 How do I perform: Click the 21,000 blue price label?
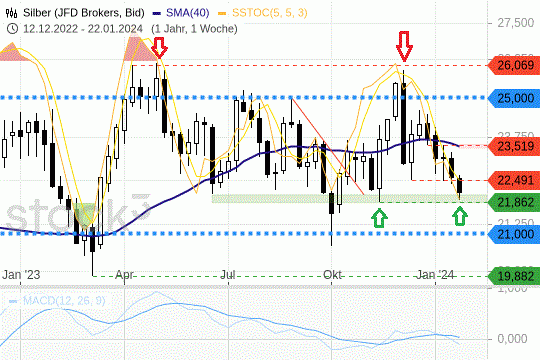point(514,234)
